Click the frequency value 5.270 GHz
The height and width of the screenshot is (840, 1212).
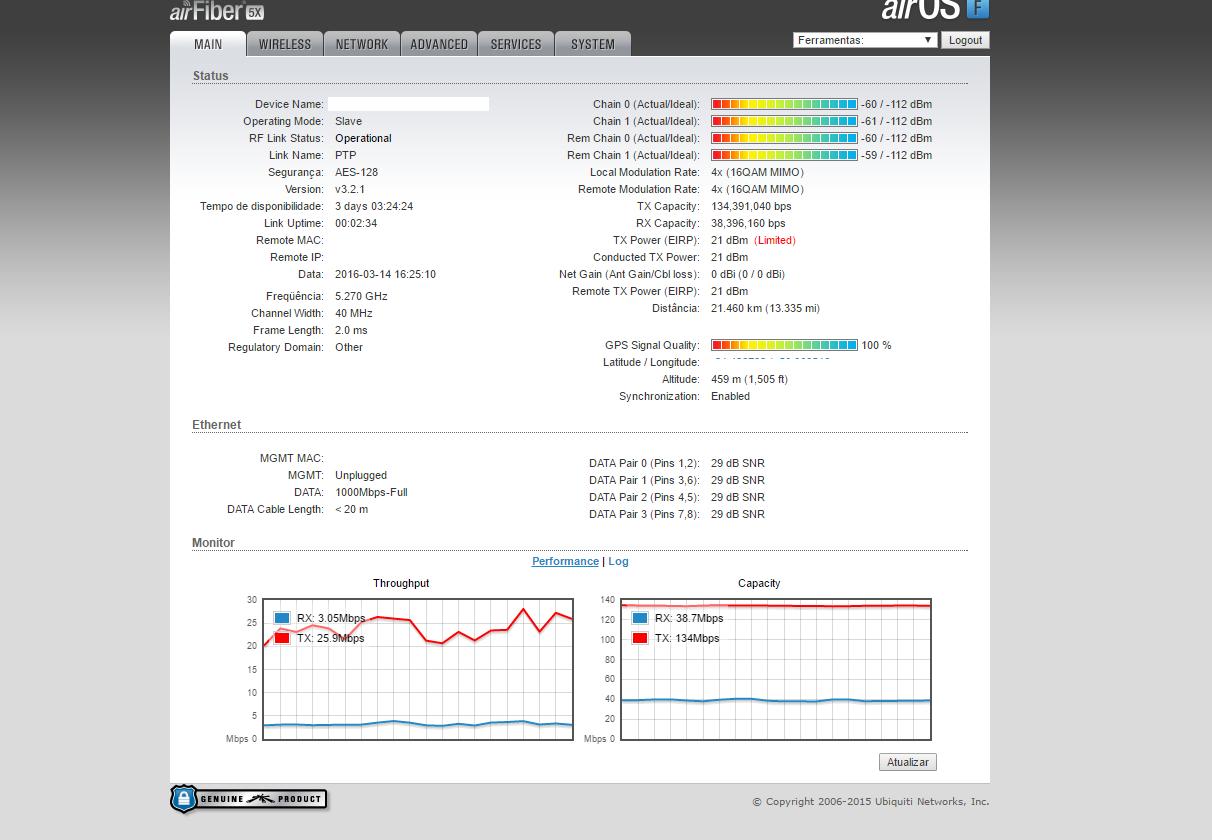coord(361,296)
